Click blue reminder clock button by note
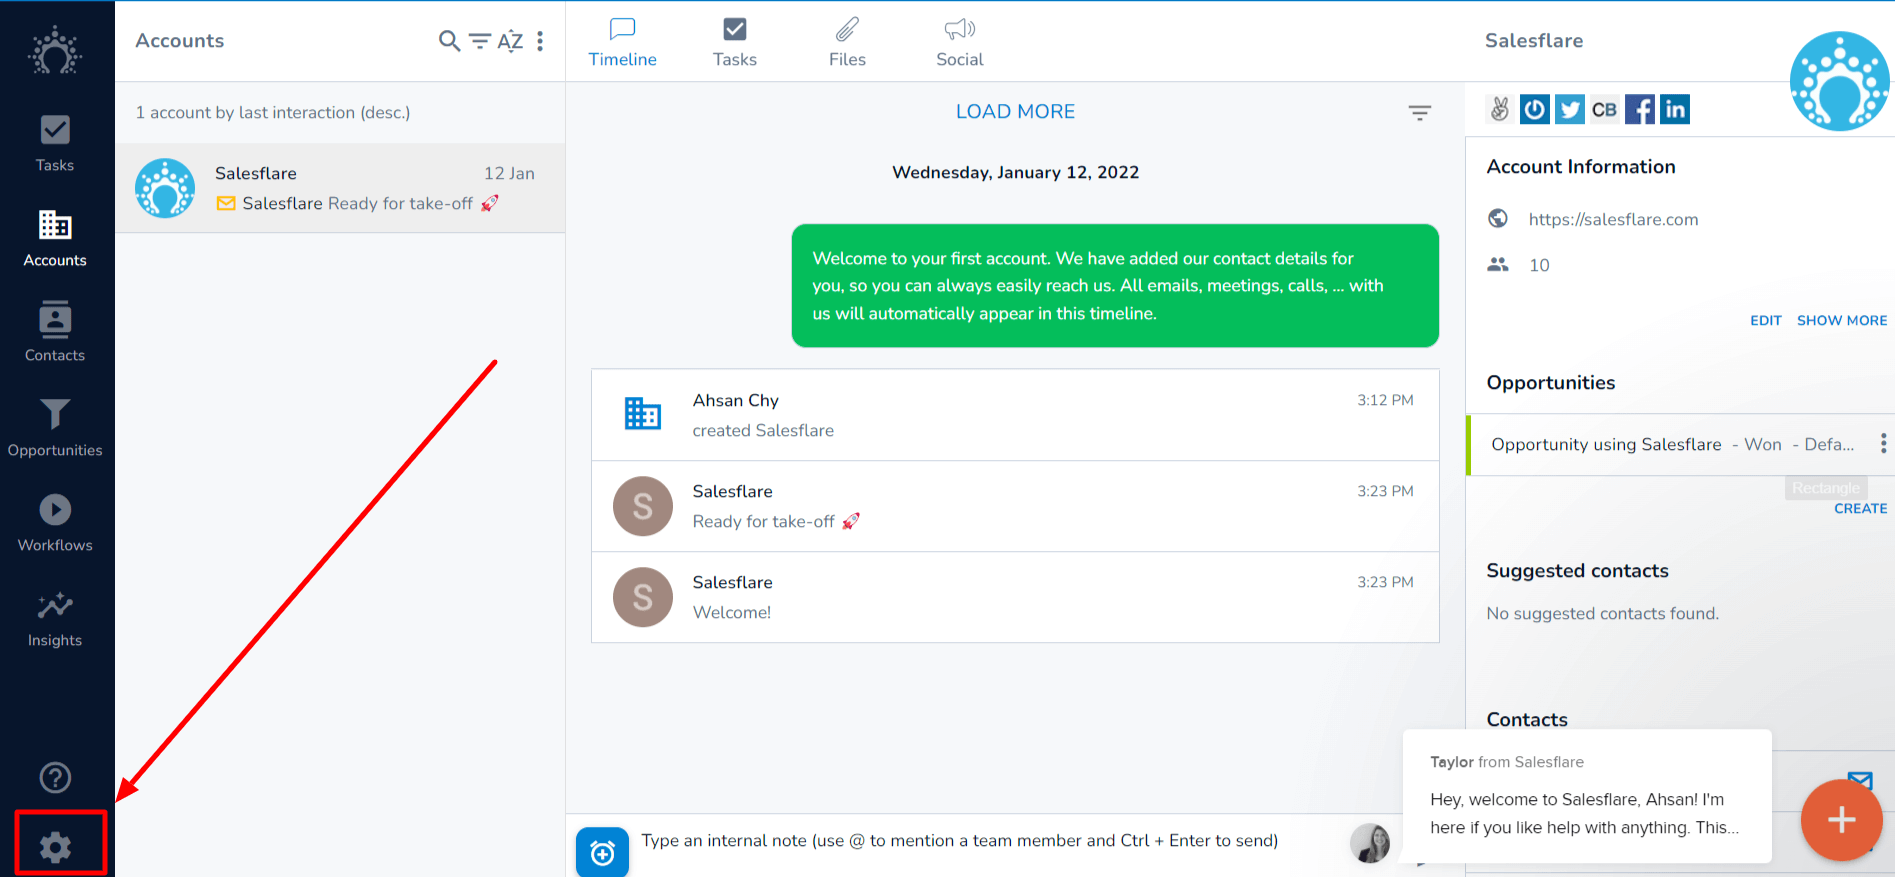This screenshot has height=877, width=1895. pos(602,852)
